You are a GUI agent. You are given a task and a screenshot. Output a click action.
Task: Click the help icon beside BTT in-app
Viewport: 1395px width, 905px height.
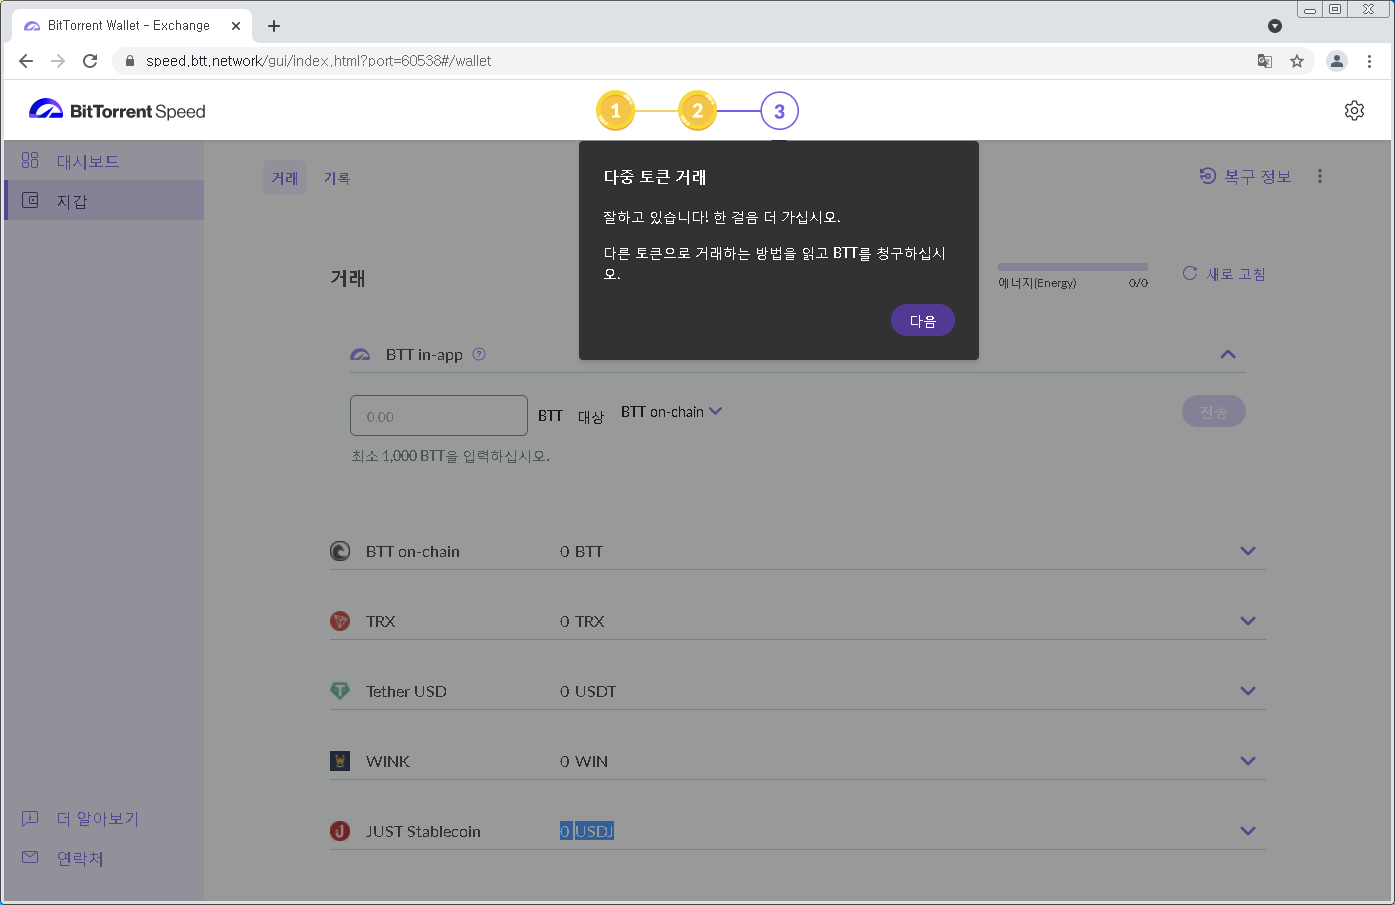pyautogui.click(x=479, y=354)
